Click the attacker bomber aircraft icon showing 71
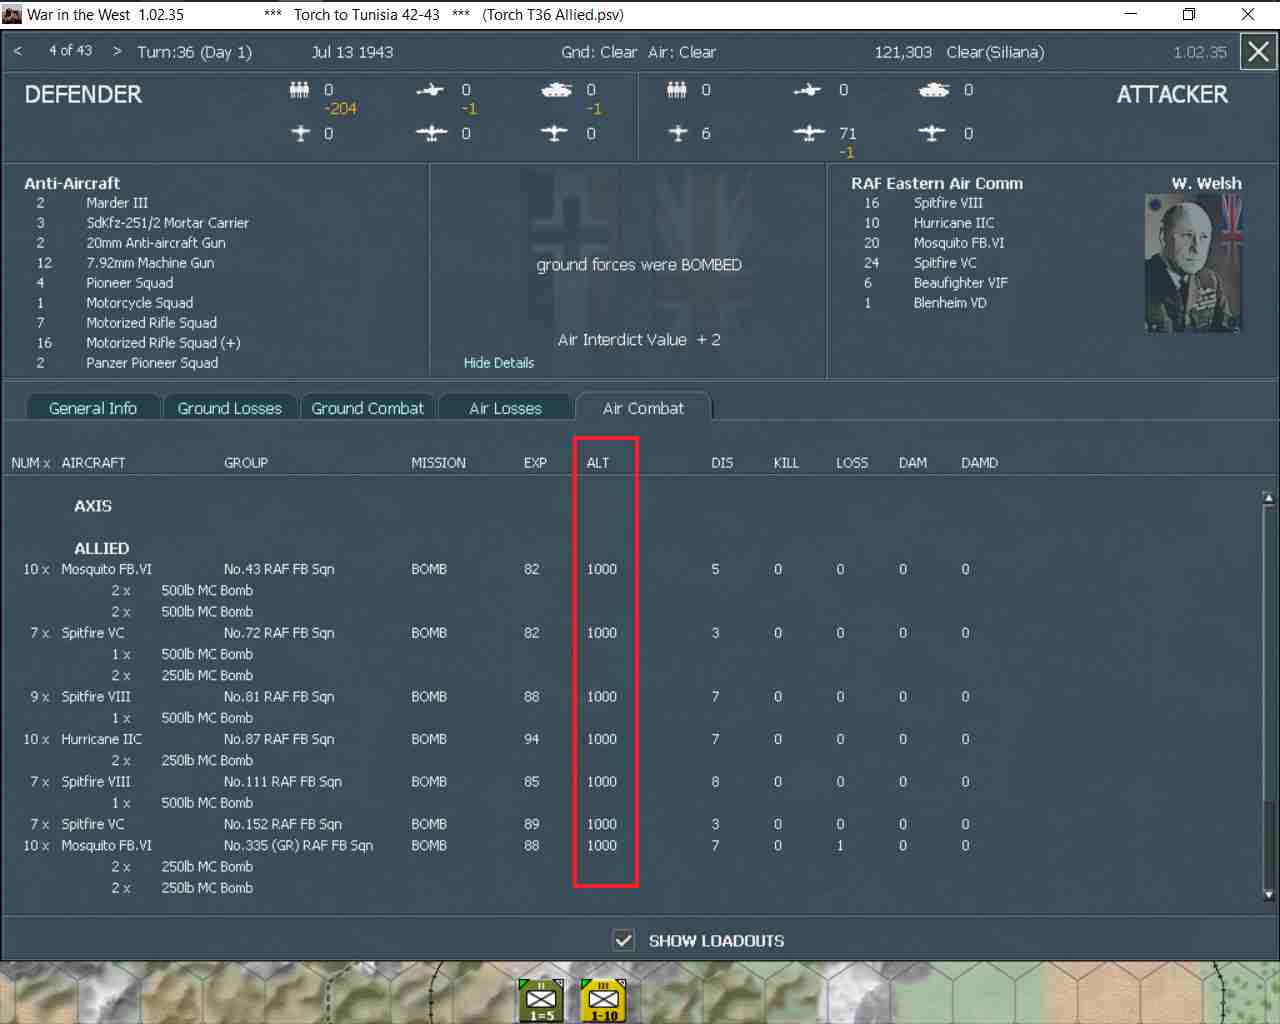 click(809, 133)
